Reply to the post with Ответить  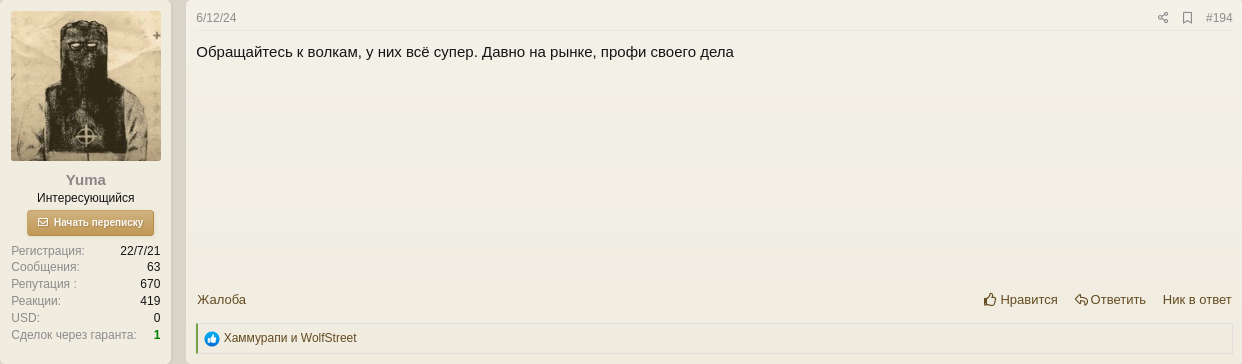pyautogui.click(x=1110, y=299)
